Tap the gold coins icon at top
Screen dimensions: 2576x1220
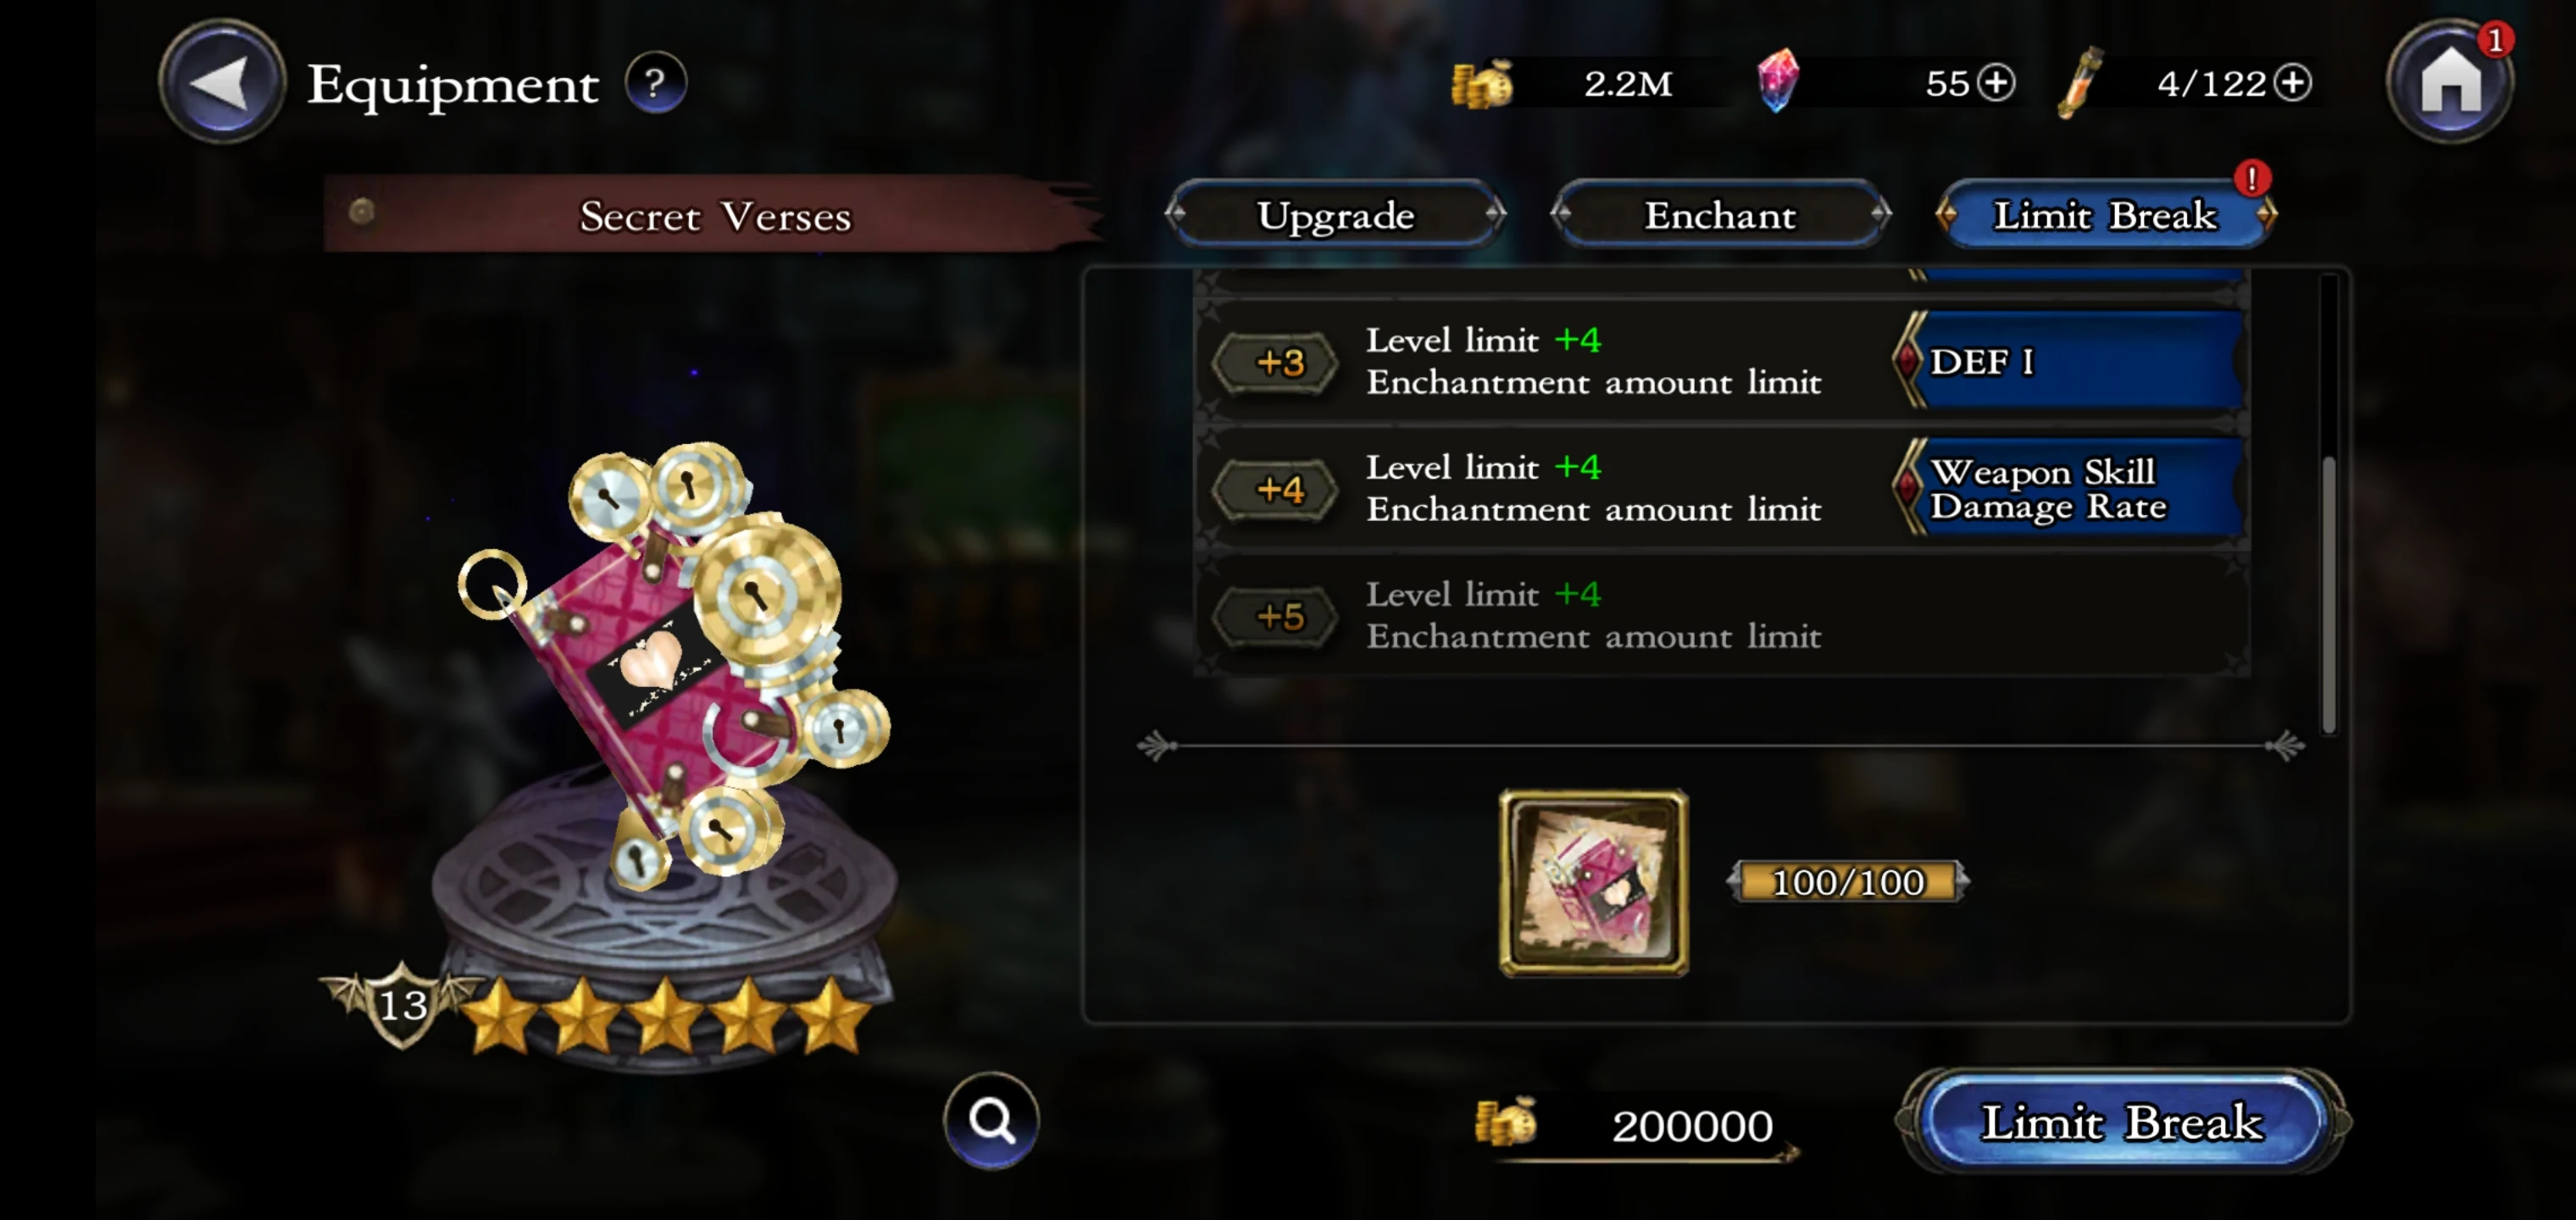pos(1482,83)
